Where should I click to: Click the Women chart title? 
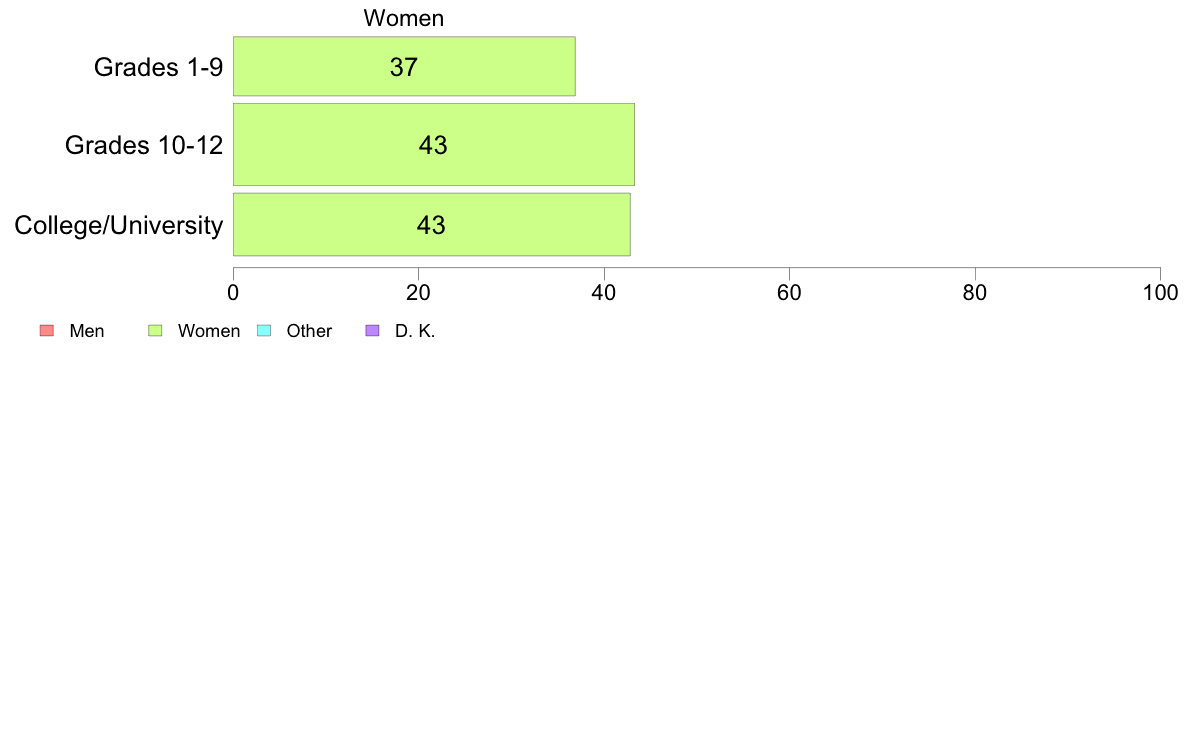(404, 18)
